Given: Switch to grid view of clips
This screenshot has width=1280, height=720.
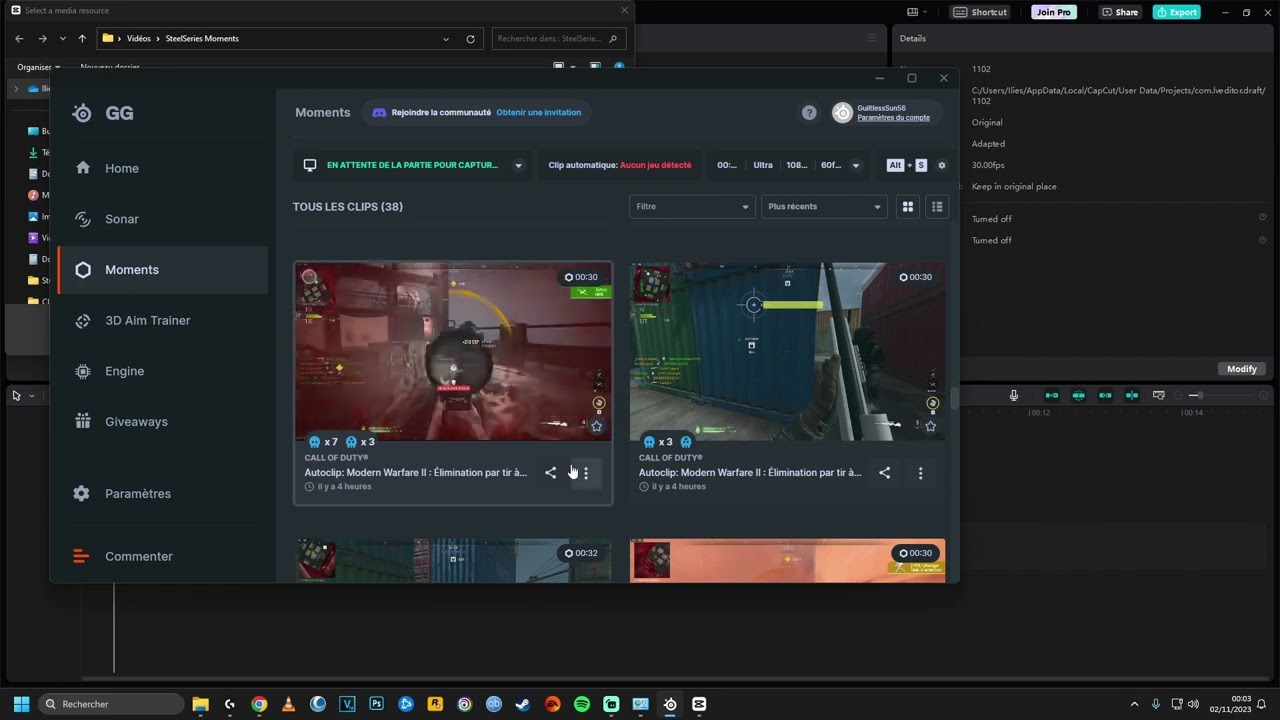Looking at the screenshot, I should tap(908, 207).
